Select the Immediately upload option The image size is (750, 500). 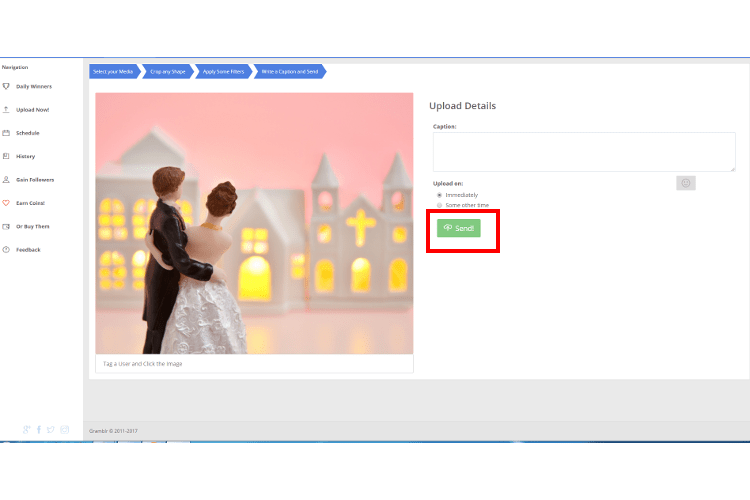pyautogui.click(x=440, y=195)
